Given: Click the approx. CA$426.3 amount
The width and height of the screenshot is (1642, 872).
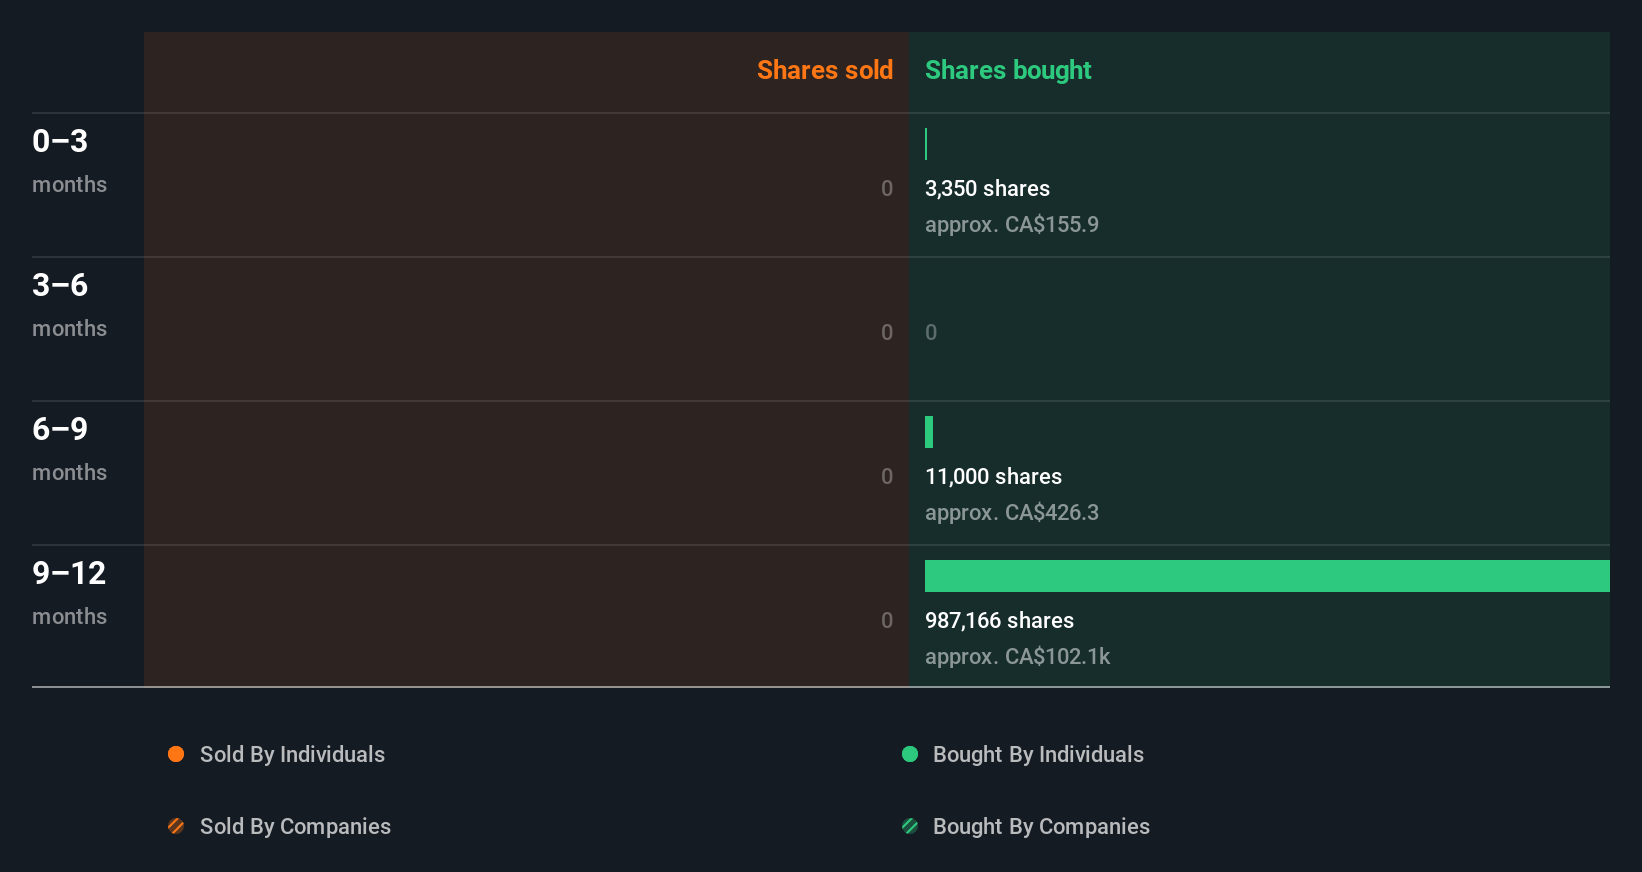Looking at the screenshot, I should [x=1011, y=512].
